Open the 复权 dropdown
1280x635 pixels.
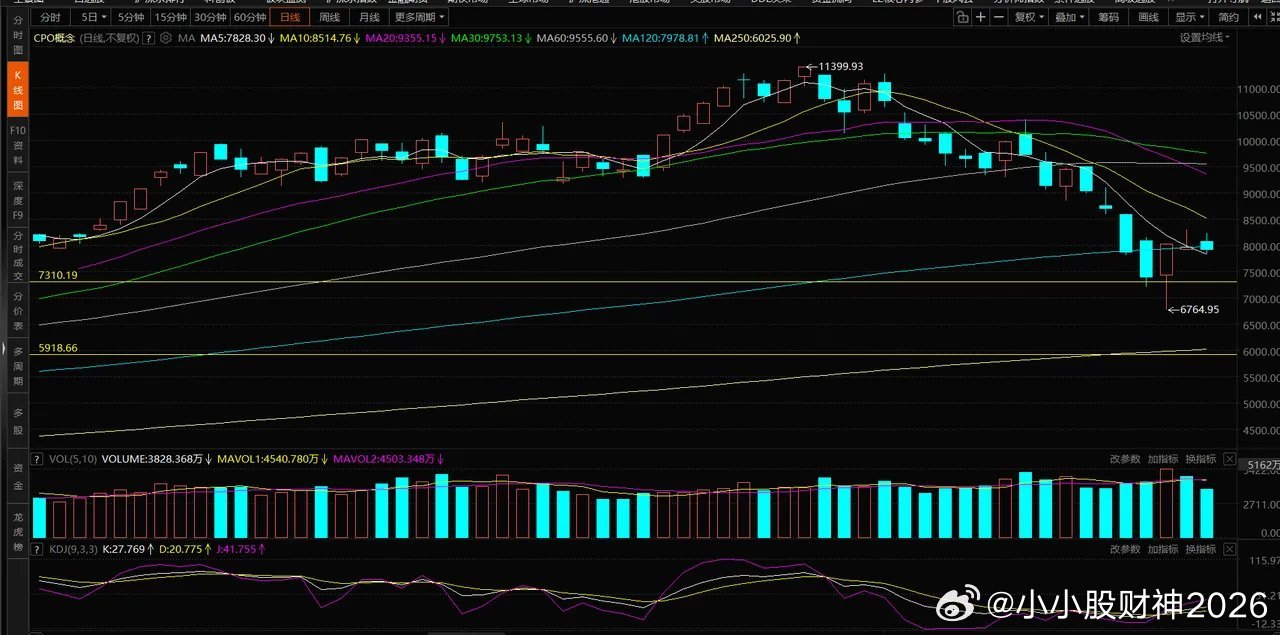click(1028, 17)
